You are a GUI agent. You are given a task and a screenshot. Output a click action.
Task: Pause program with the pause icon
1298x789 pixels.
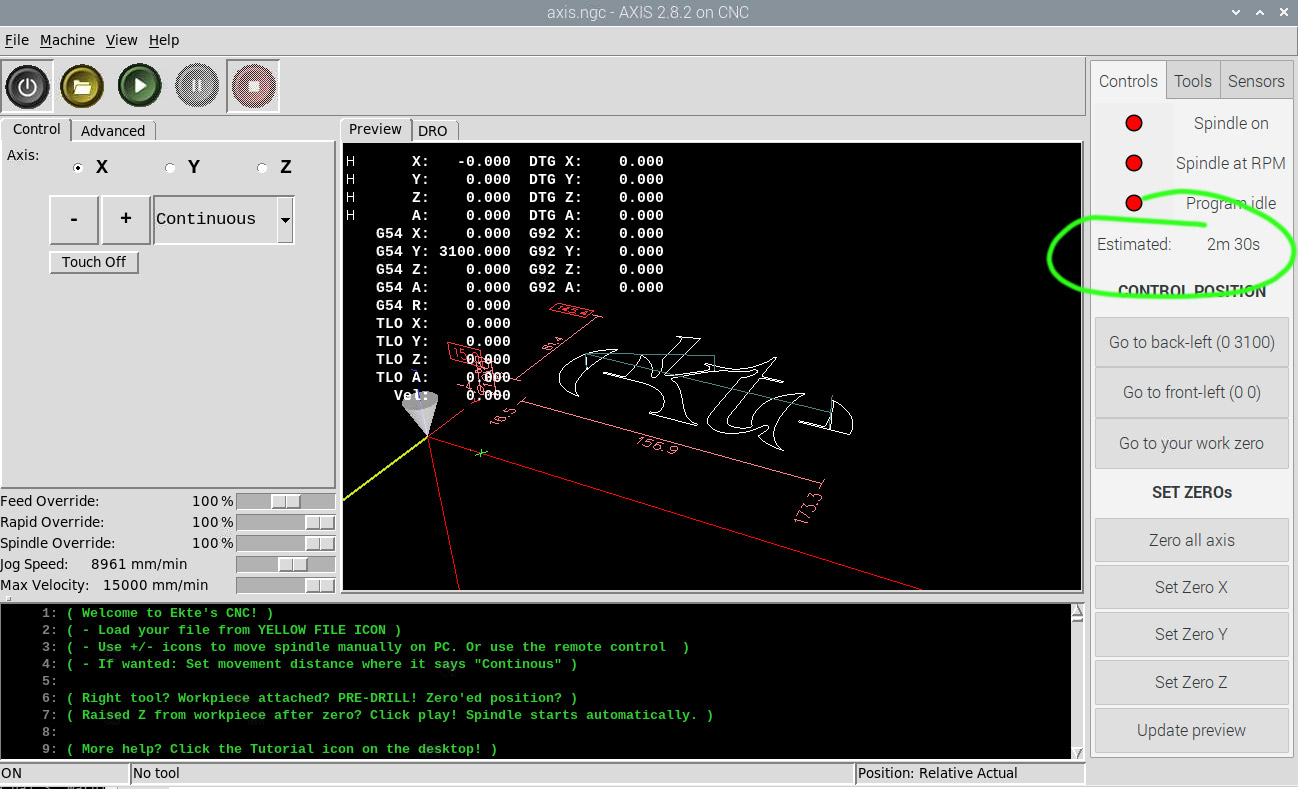[x=197, y=86]
